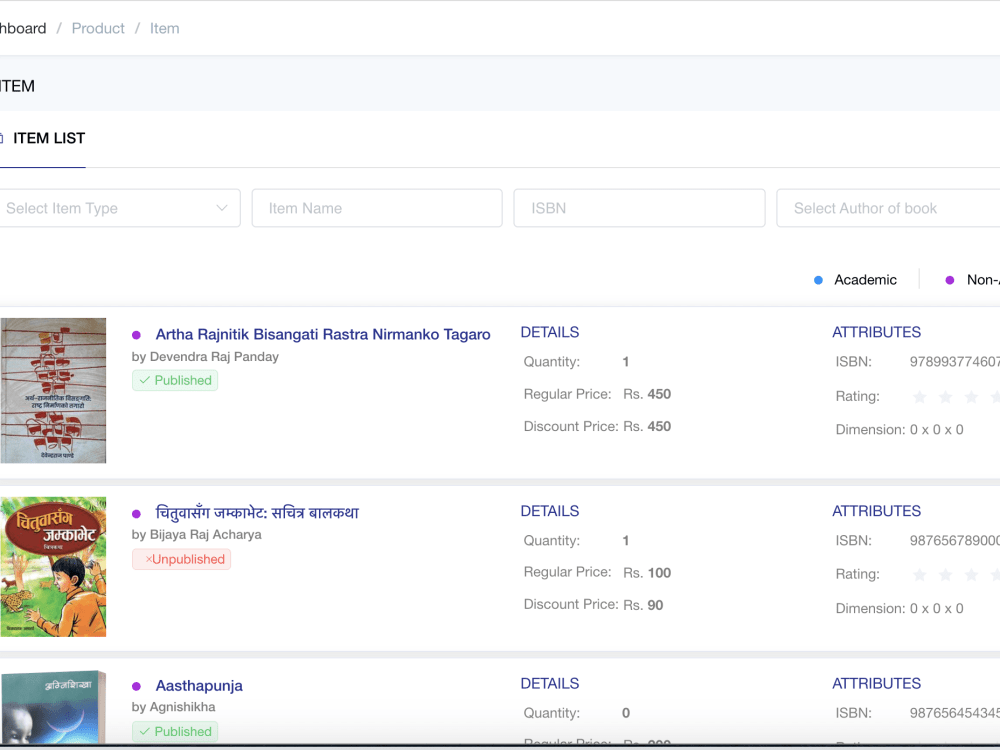Open the Select Item Type dropdown
Viewport: 1000px width, 750px height.
point(120,208)
